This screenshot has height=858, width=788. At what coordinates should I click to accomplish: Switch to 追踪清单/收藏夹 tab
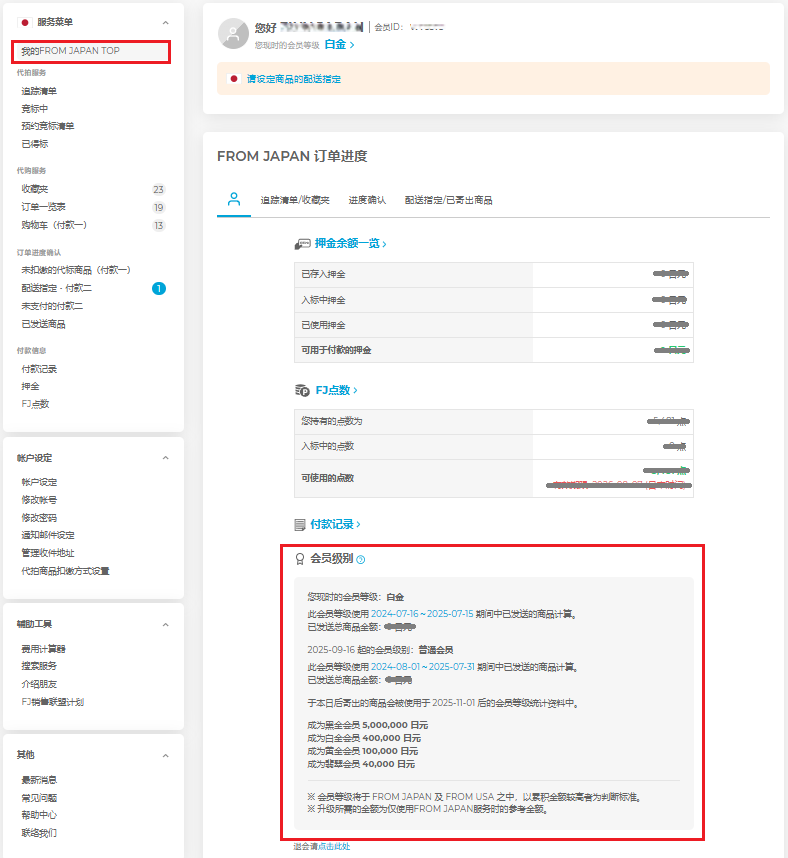pos(295,200)
